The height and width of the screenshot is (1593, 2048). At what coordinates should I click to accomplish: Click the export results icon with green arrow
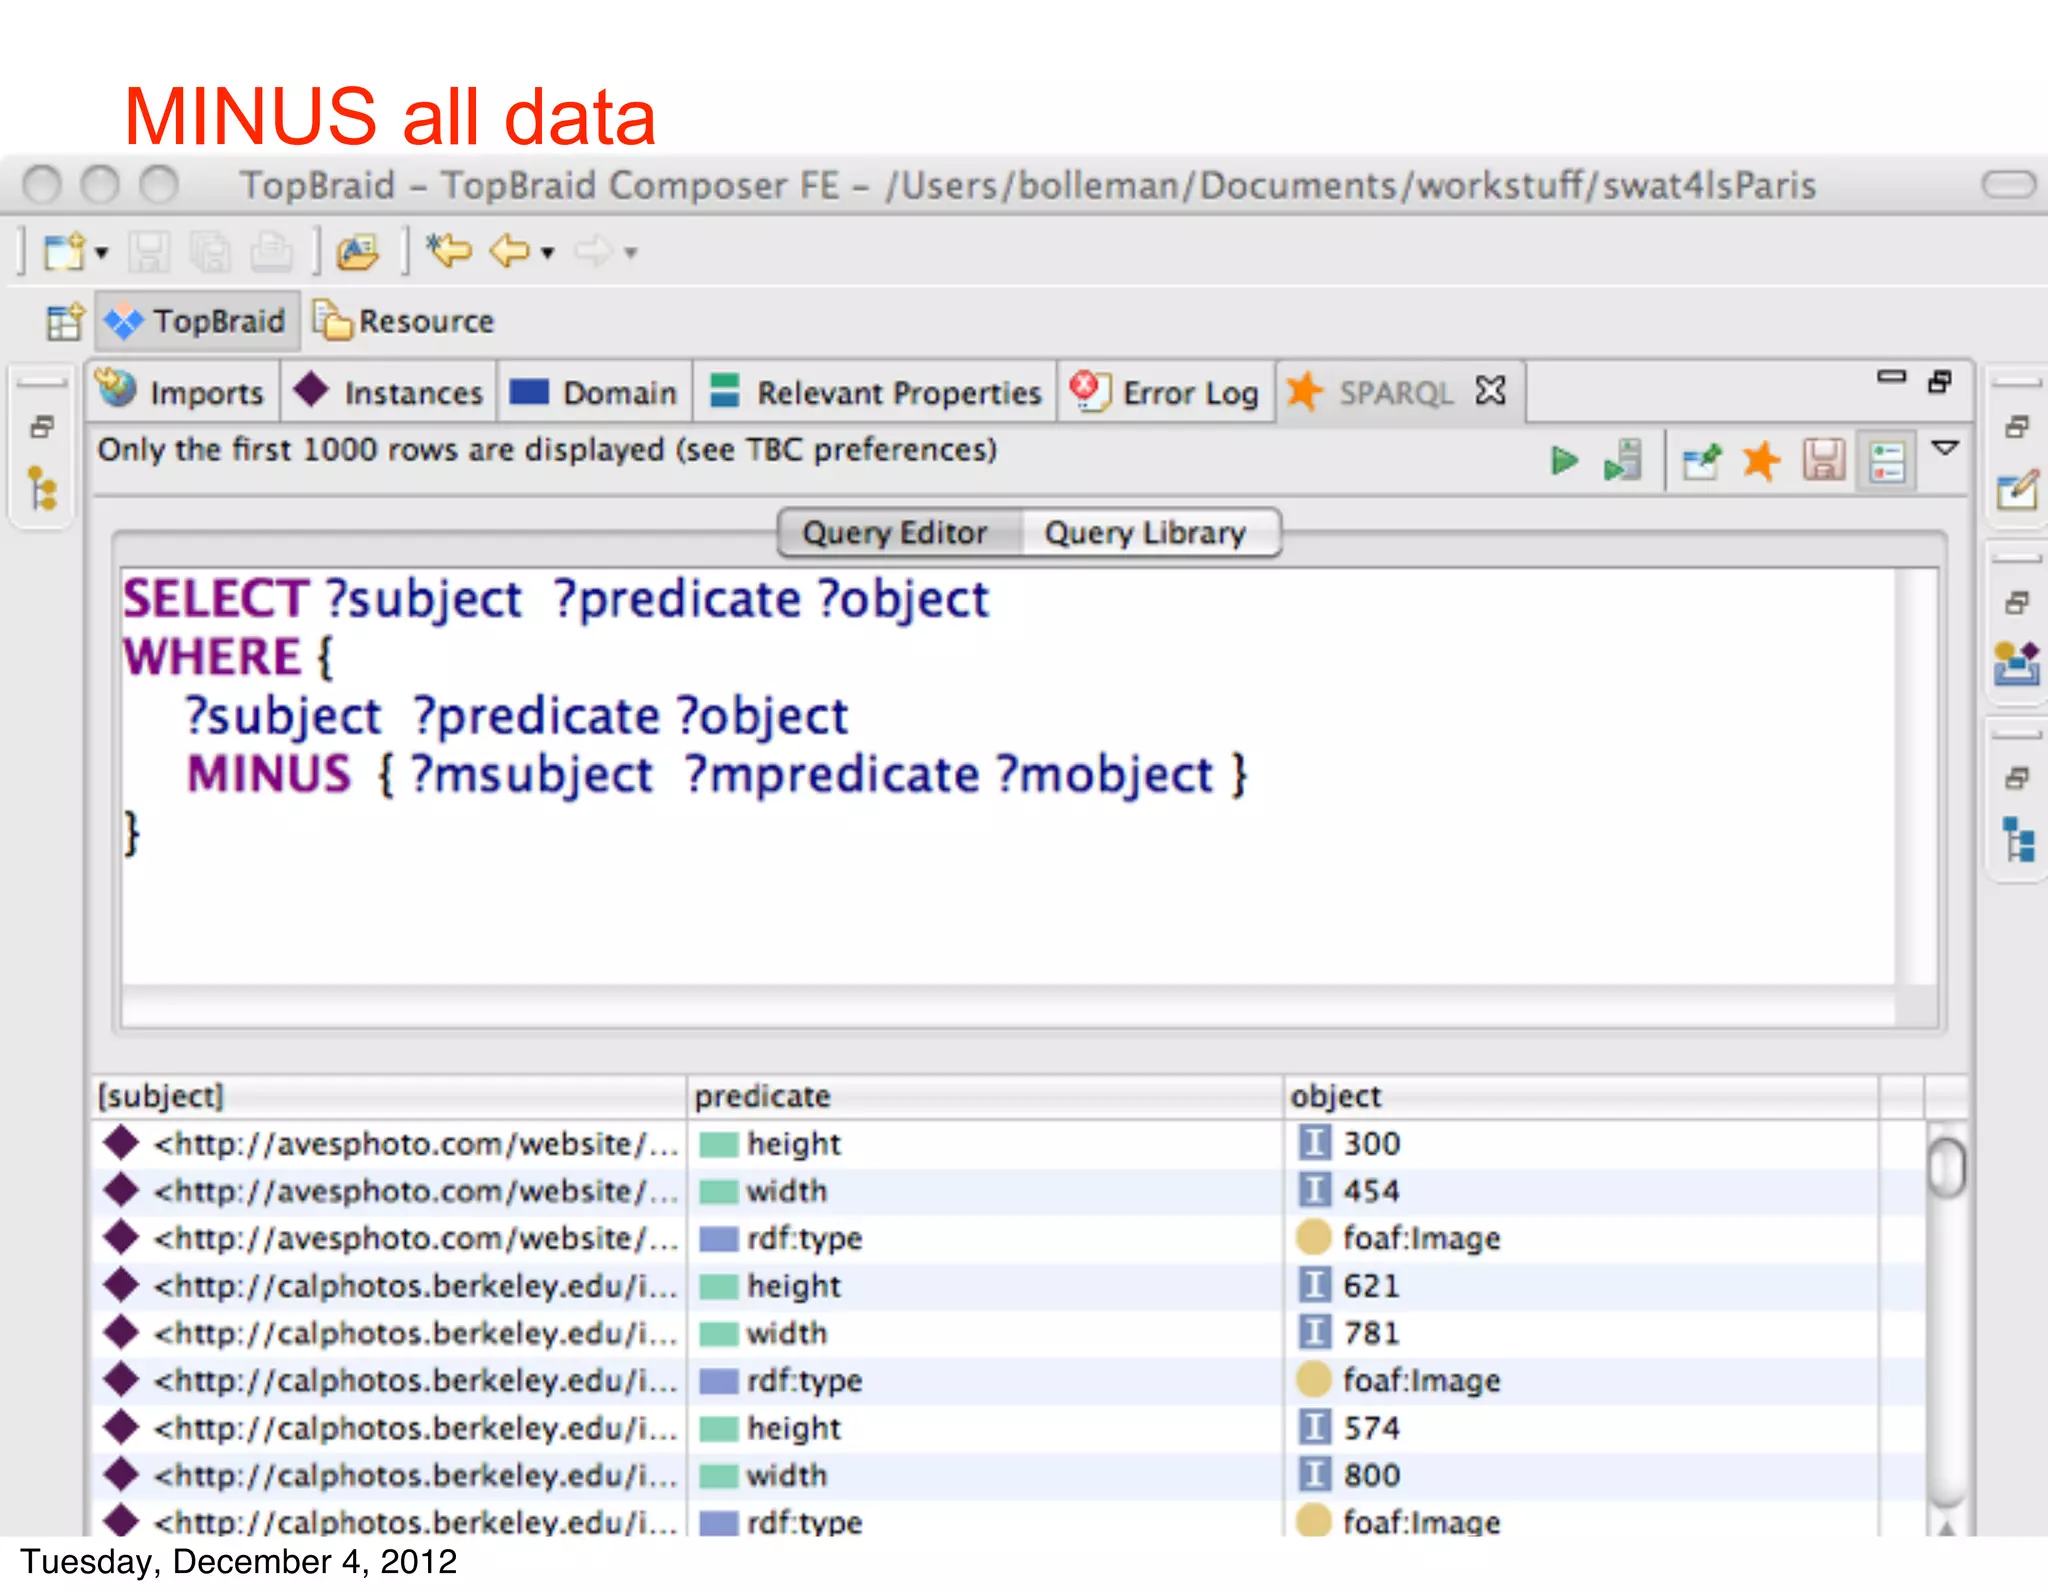point(1701,462)
